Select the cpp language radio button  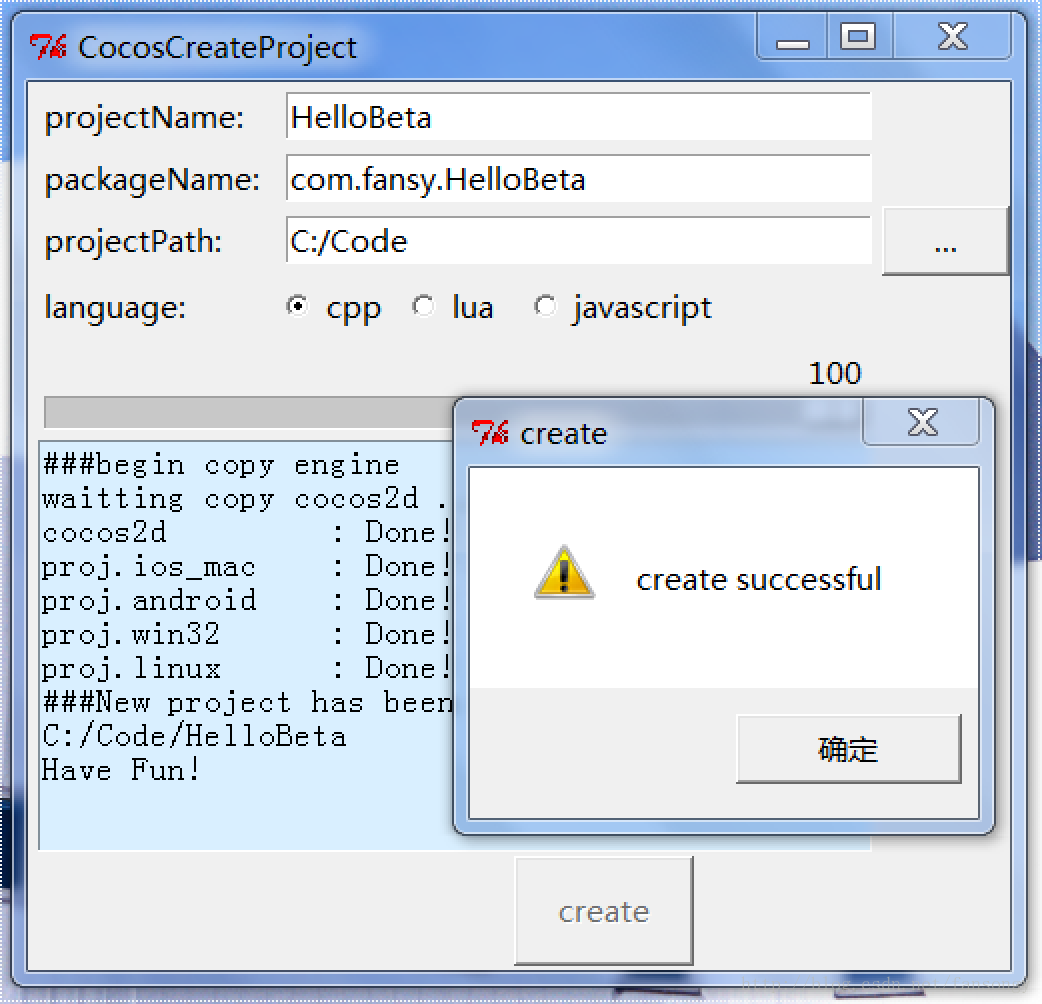pyautogui.click(x=297, y=306)
